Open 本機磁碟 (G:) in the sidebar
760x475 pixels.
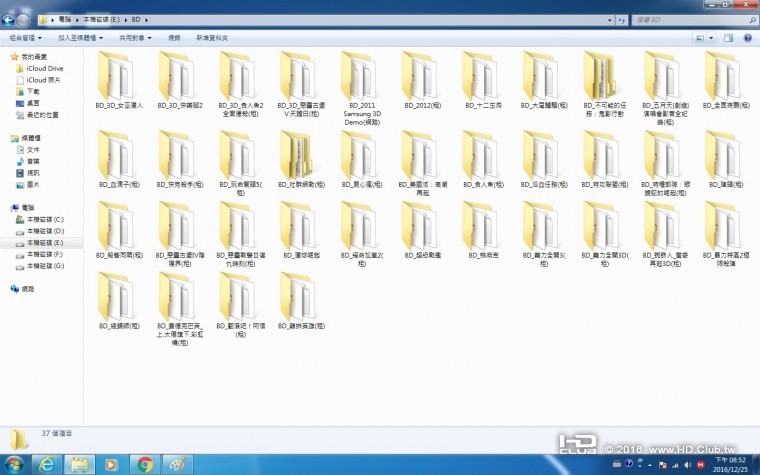tap(45, 266)
